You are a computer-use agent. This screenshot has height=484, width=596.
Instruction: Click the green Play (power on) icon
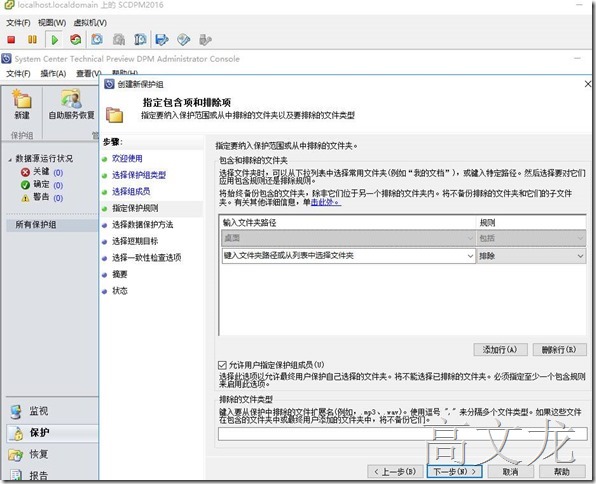pyautogui.click(x=54, y=40)
